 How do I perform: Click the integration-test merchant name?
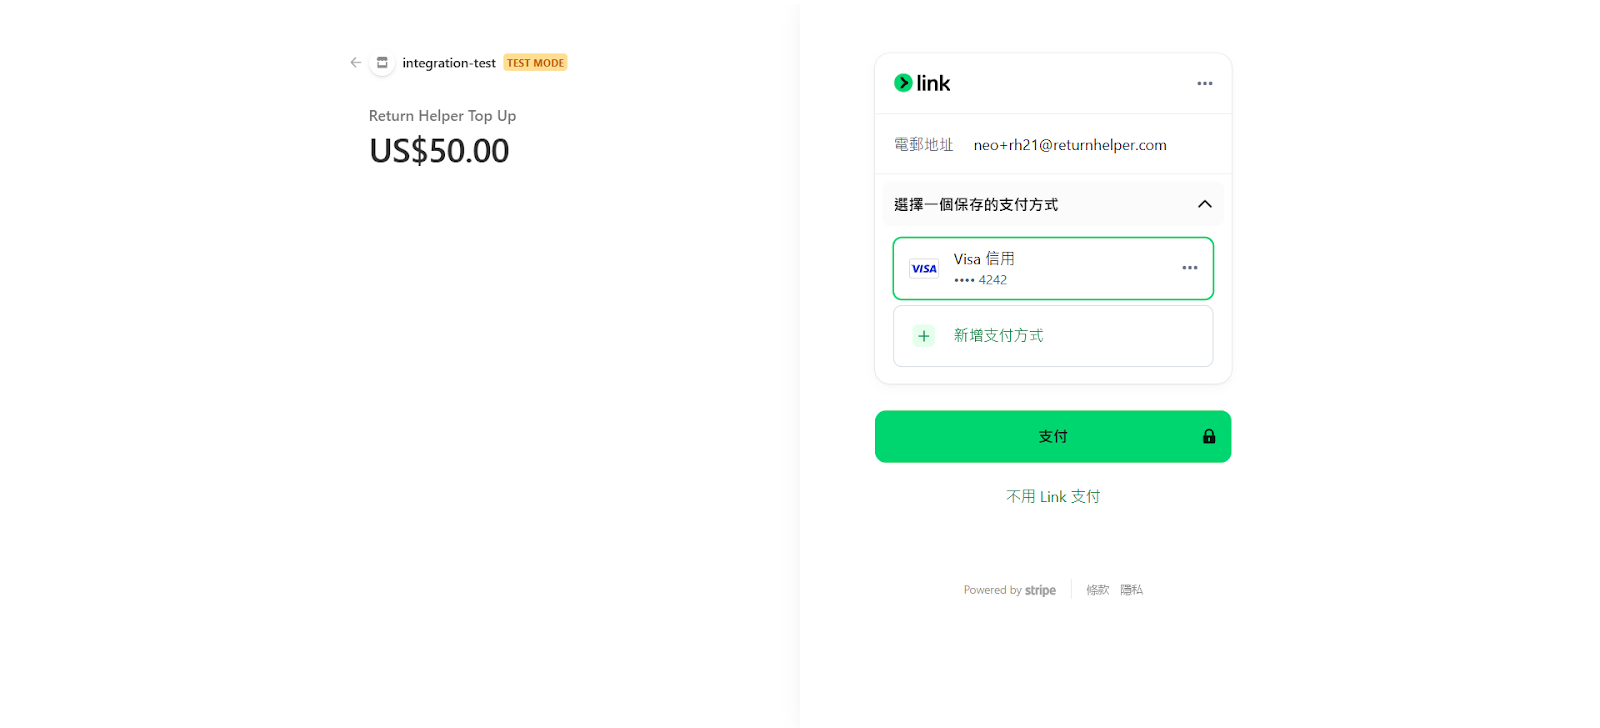449,63
